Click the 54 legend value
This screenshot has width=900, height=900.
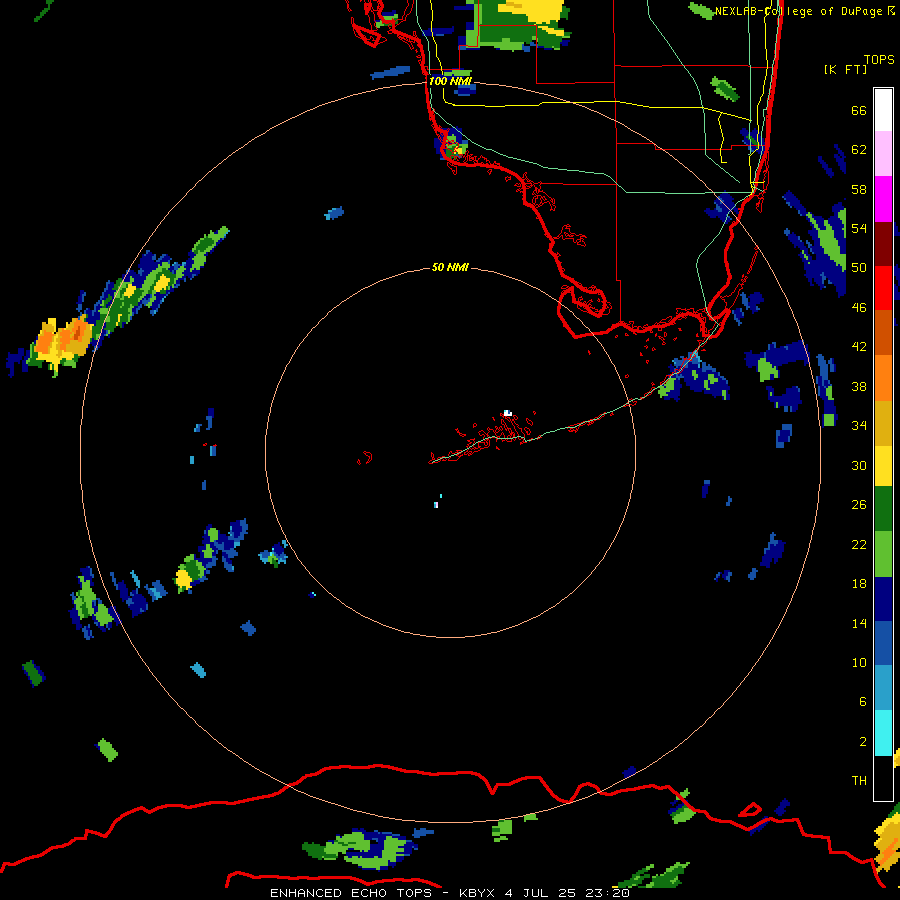point(859,228)
